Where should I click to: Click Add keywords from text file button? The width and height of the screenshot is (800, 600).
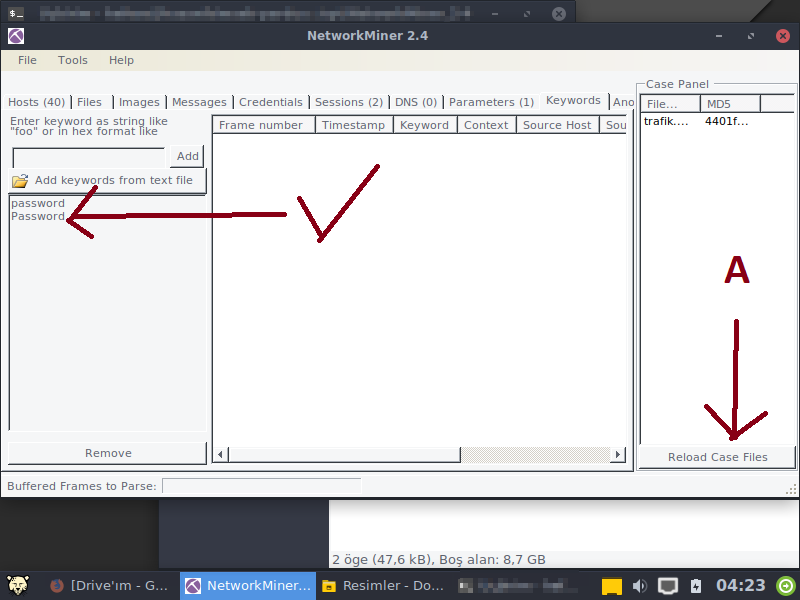108,181
